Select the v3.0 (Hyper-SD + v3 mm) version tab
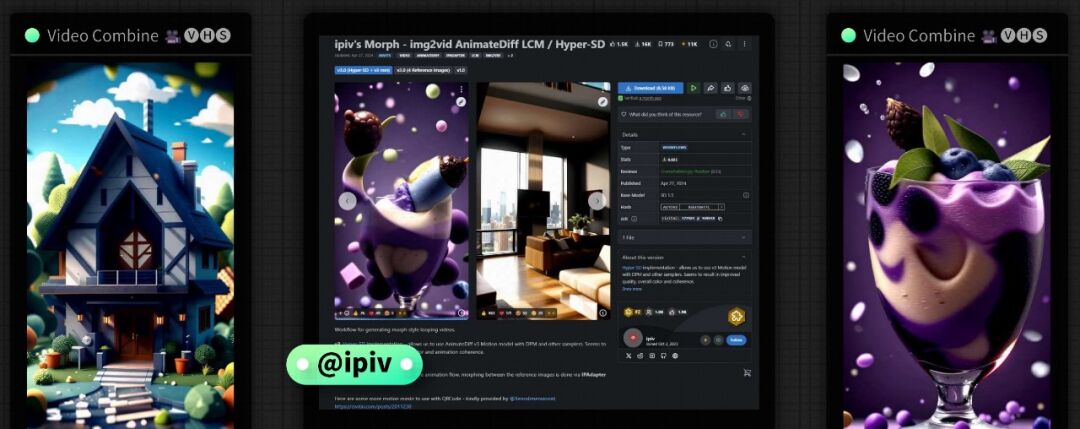 (364, 70)
